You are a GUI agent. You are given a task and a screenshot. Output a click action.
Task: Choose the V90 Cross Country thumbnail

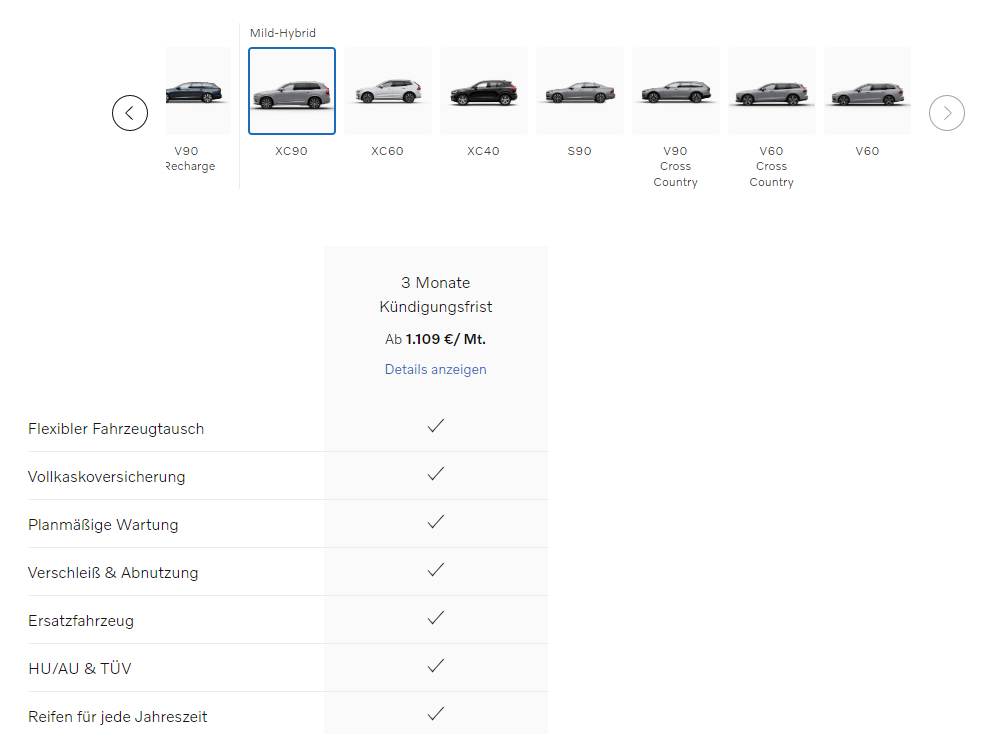click(676, 91)
